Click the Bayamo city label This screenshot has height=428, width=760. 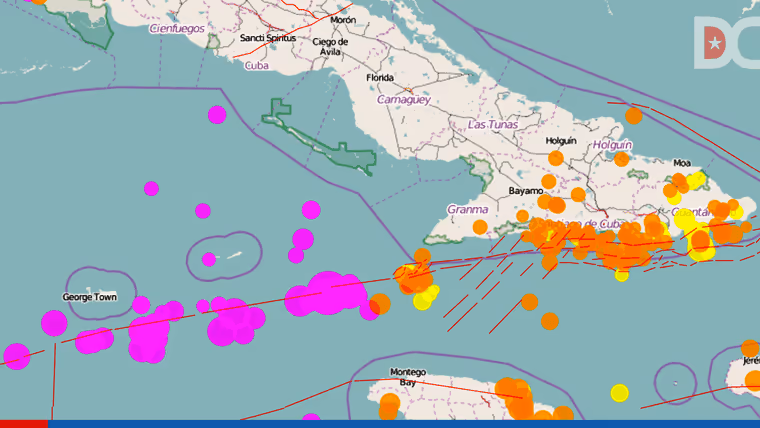(x=525, y=191)
